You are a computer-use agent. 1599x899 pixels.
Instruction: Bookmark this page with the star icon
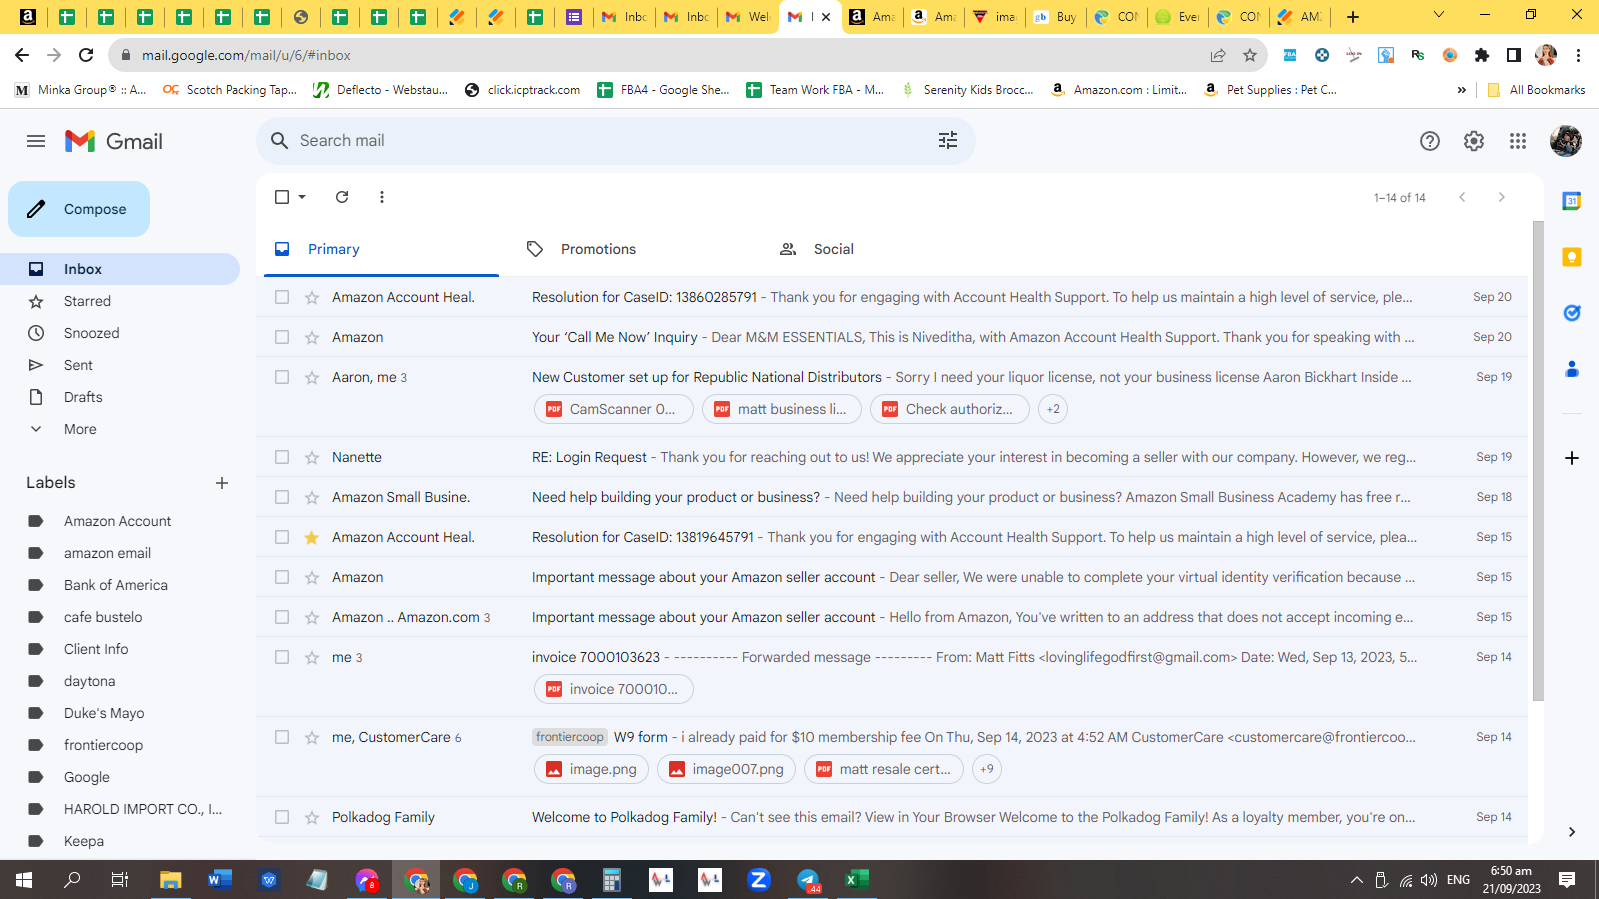[1250, 55]
